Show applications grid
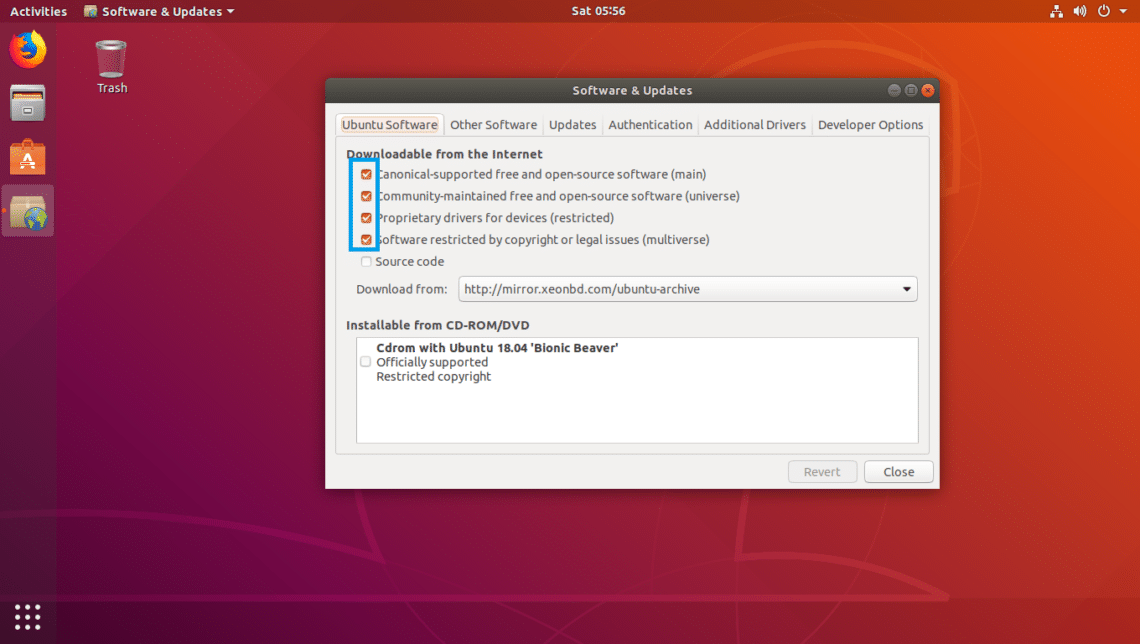Image resolution: width=1140 pixels, height=644 pixels. [x=28, y=616]
